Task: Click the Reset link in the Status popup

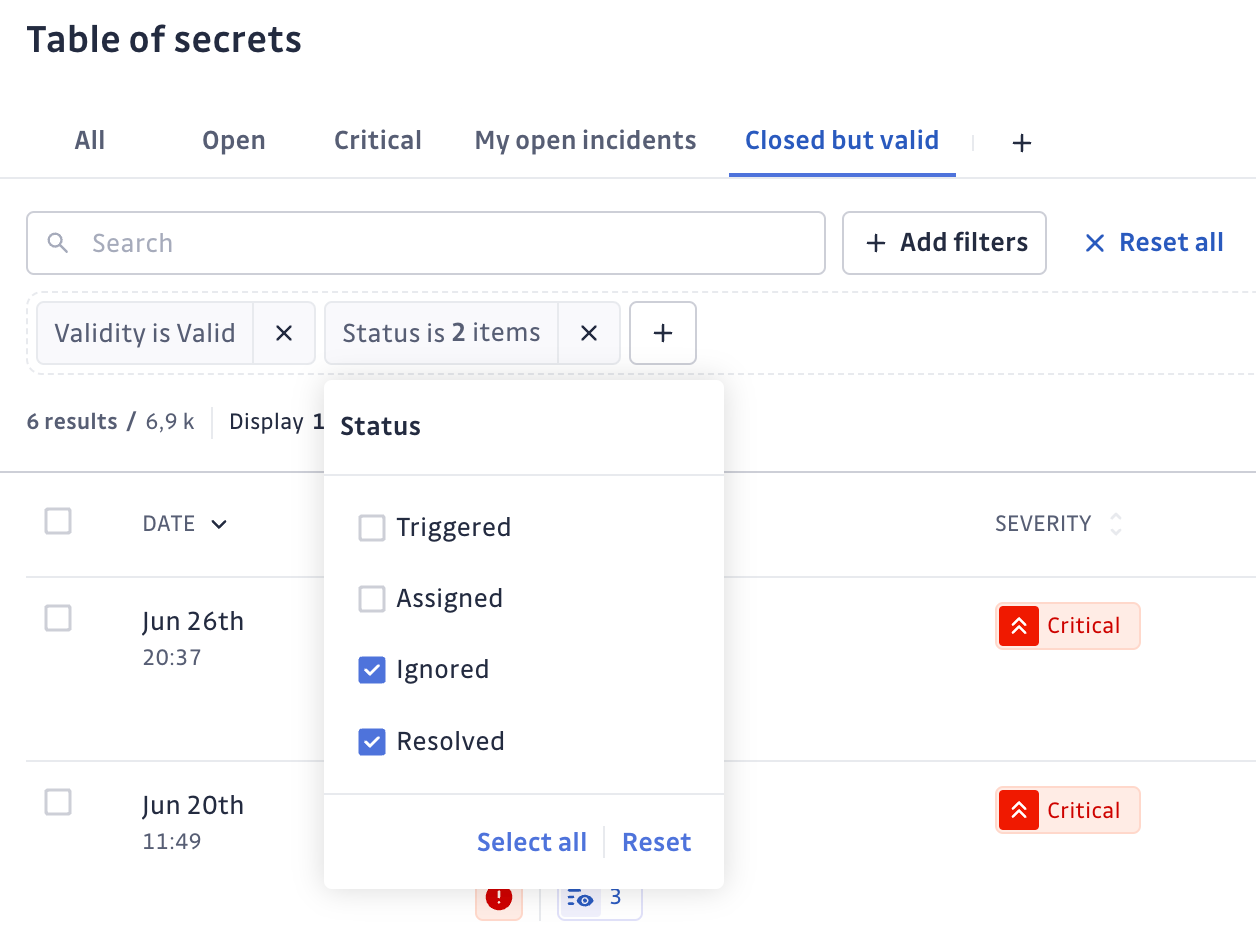Action: [x=656, y=841]
